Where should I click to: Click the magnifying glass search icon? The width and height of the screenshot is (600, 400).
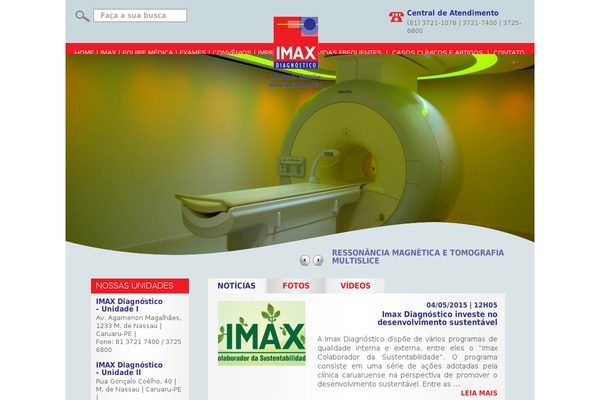[82, 16]
